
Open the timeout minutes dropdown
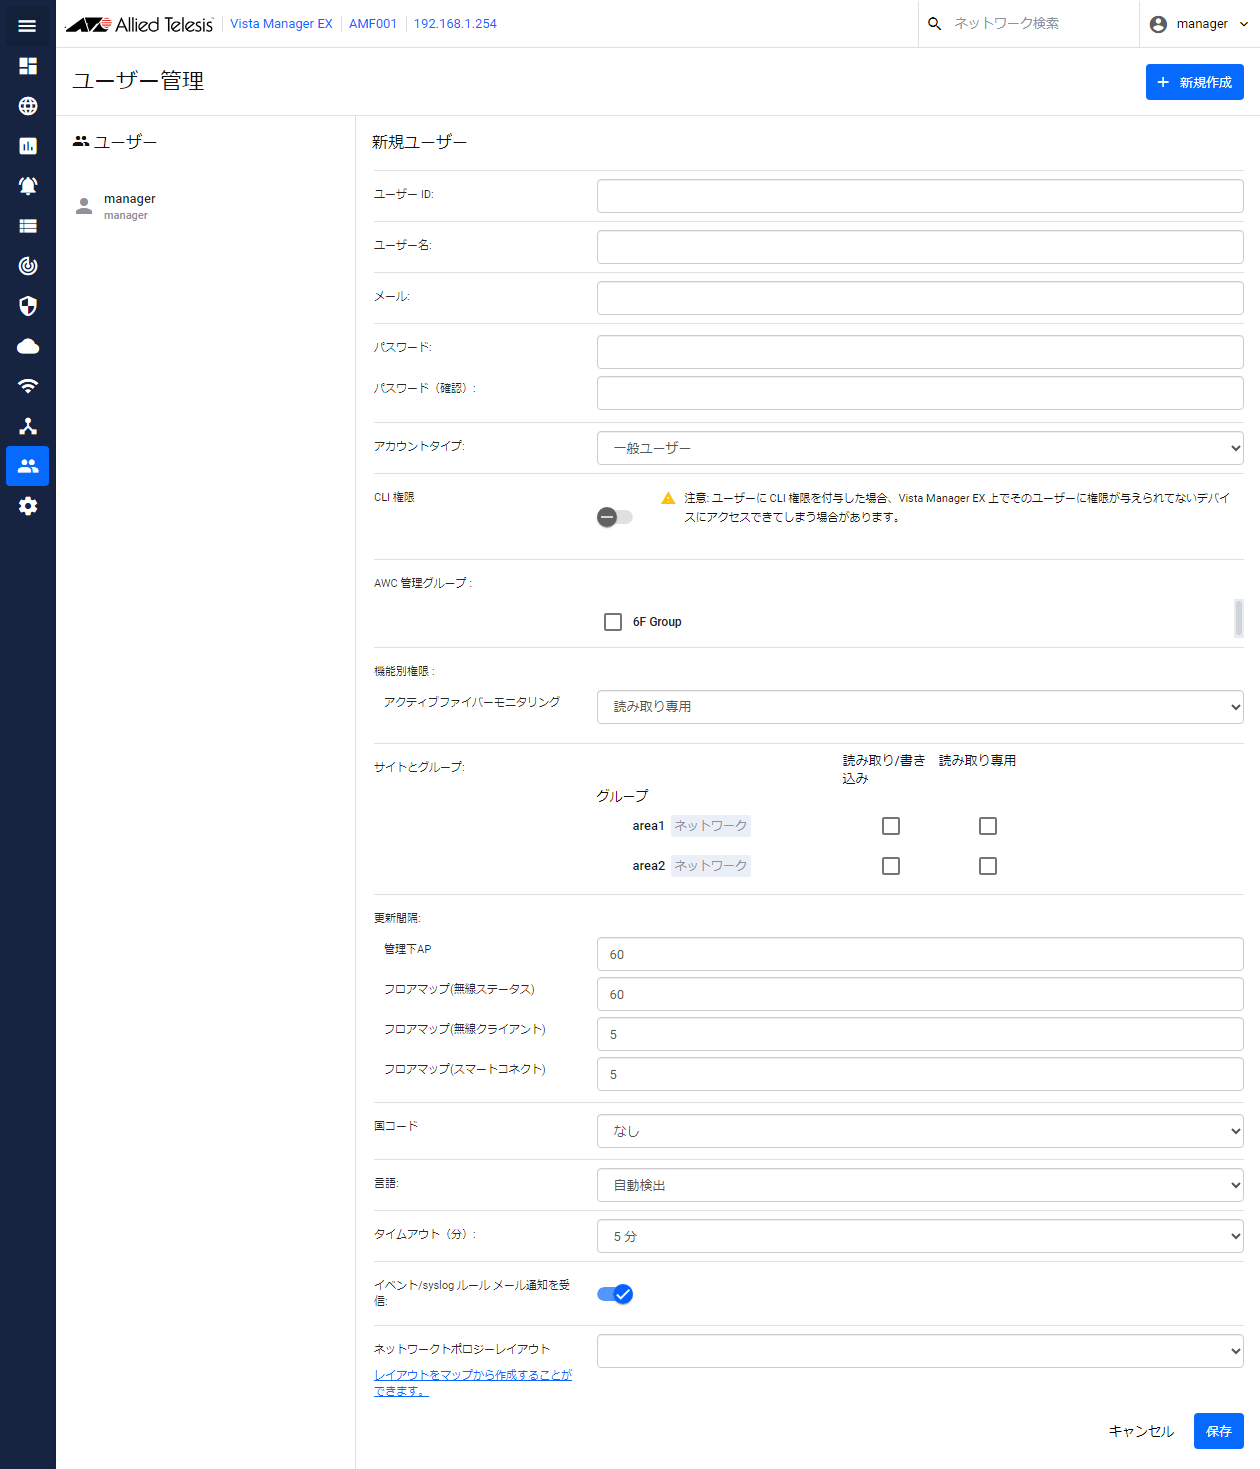pos(920,1236)
